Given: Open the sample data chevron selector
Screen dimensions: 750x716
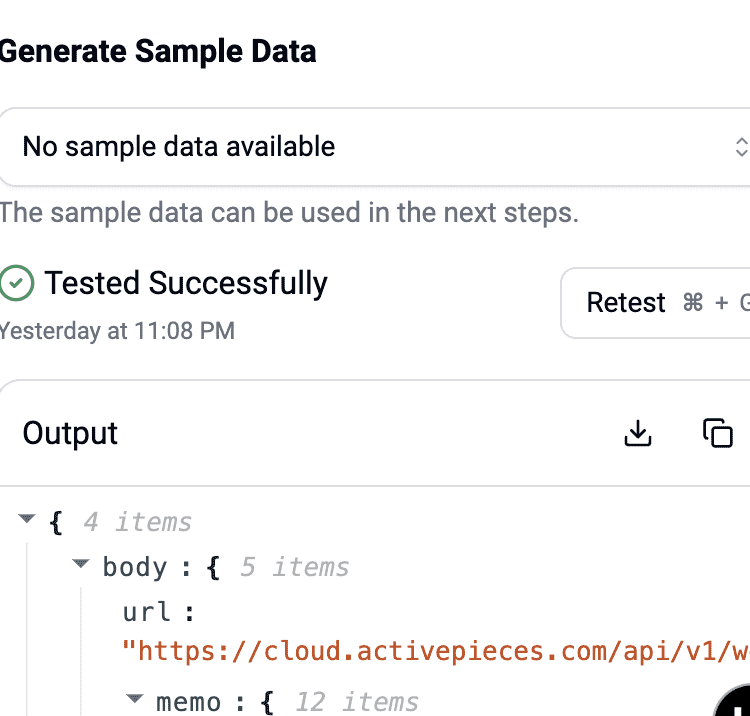Looking at the screenshot, I should 741,147.
